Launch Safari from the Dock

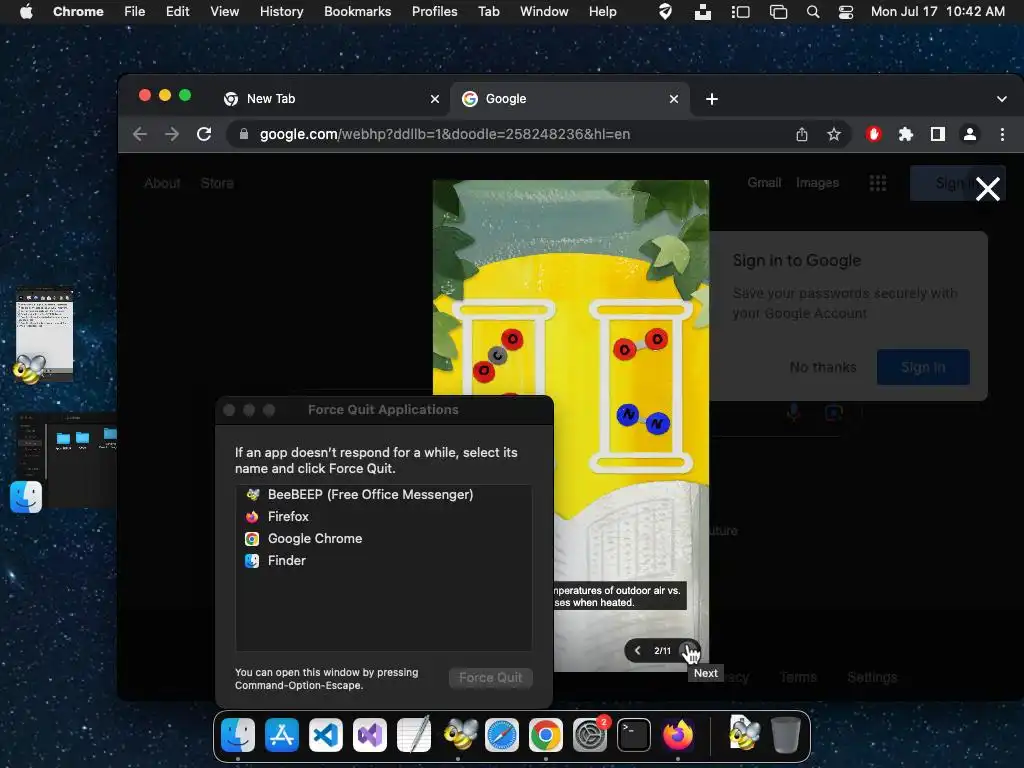[502, 735]
